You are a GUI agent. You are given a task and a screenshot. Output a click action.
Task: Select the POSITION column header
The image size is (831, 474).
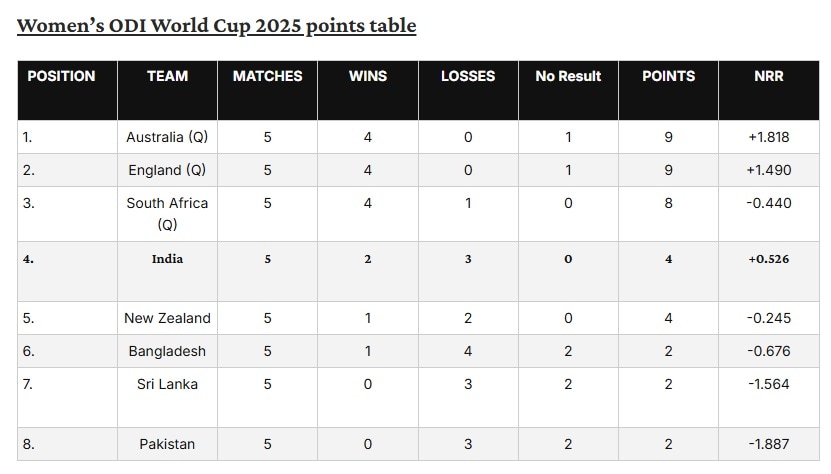tap(61, 76)
